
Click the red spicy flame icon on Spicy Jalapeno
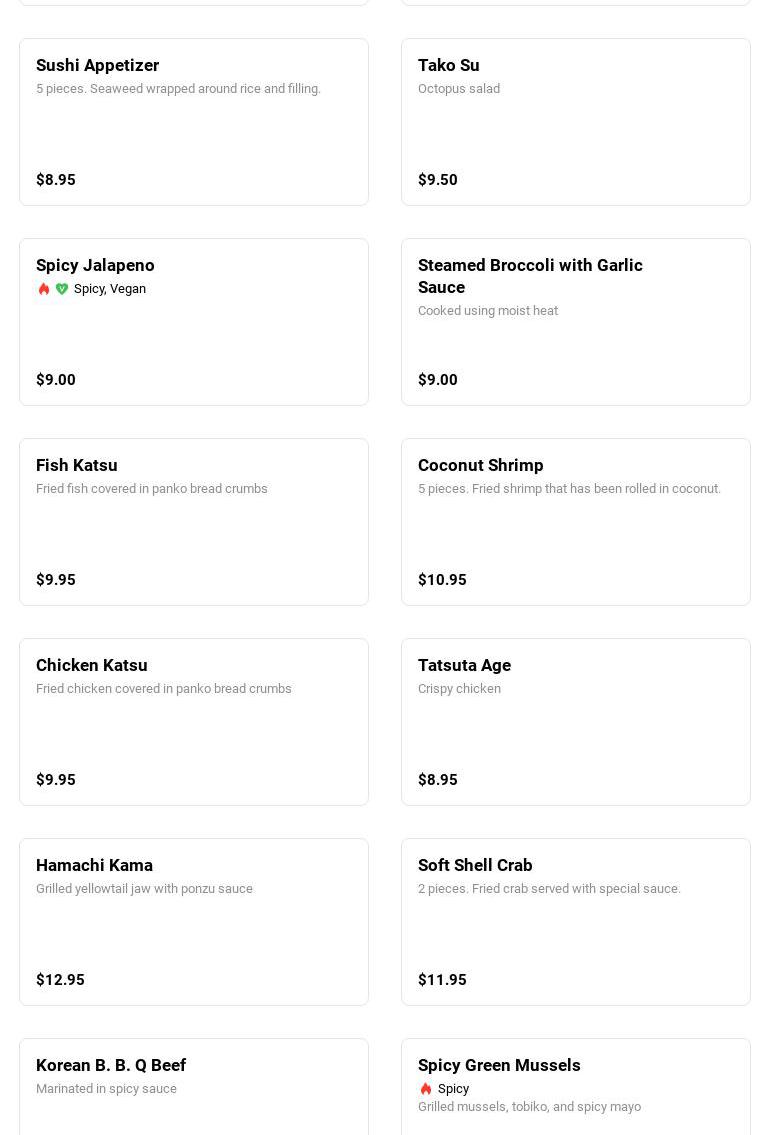44,289
